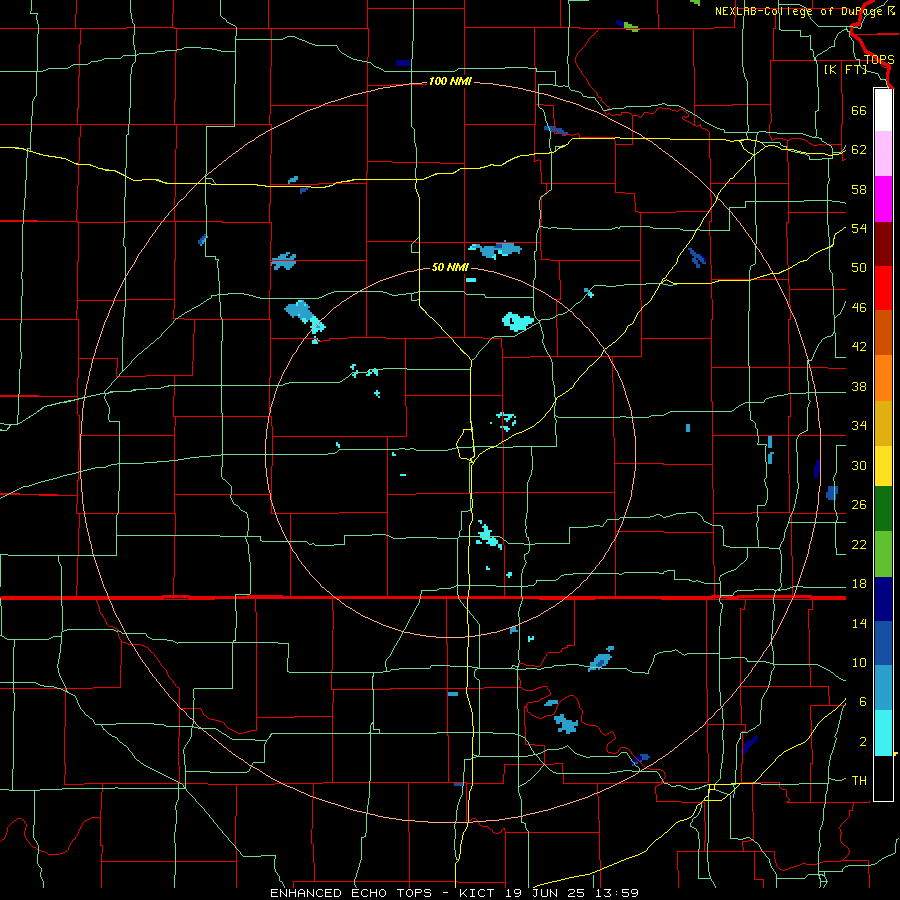Viewport: 900px width, 900px height.
Task: Click the "KICT" radar site identifier
Action: [x=479, y=893]
